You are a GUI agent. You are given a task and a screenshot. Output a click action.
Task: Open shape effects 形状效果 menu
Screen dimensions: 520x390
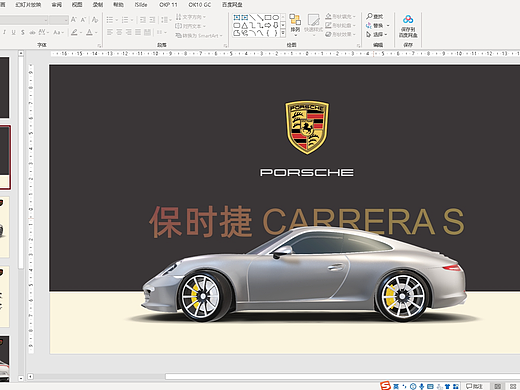340,34
